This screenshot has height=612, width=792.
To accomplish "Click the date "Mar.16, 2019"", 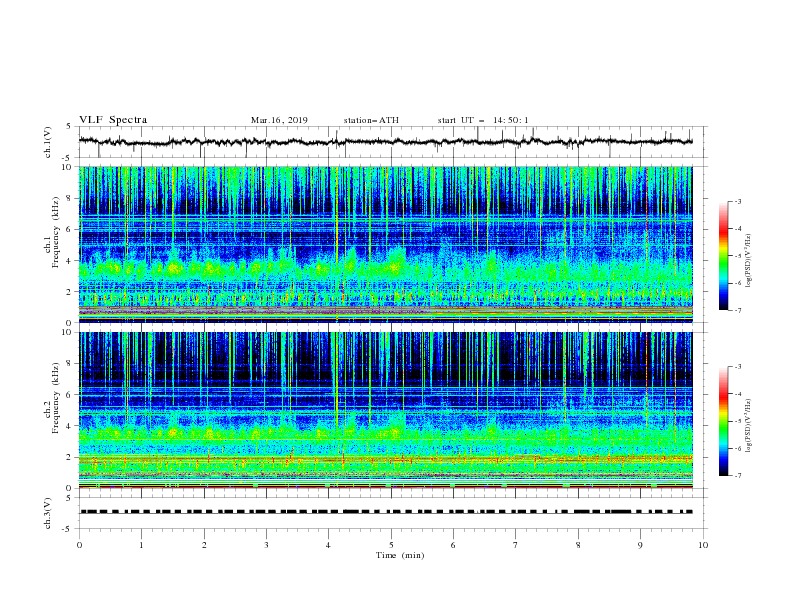I will (x=279, y=120).
